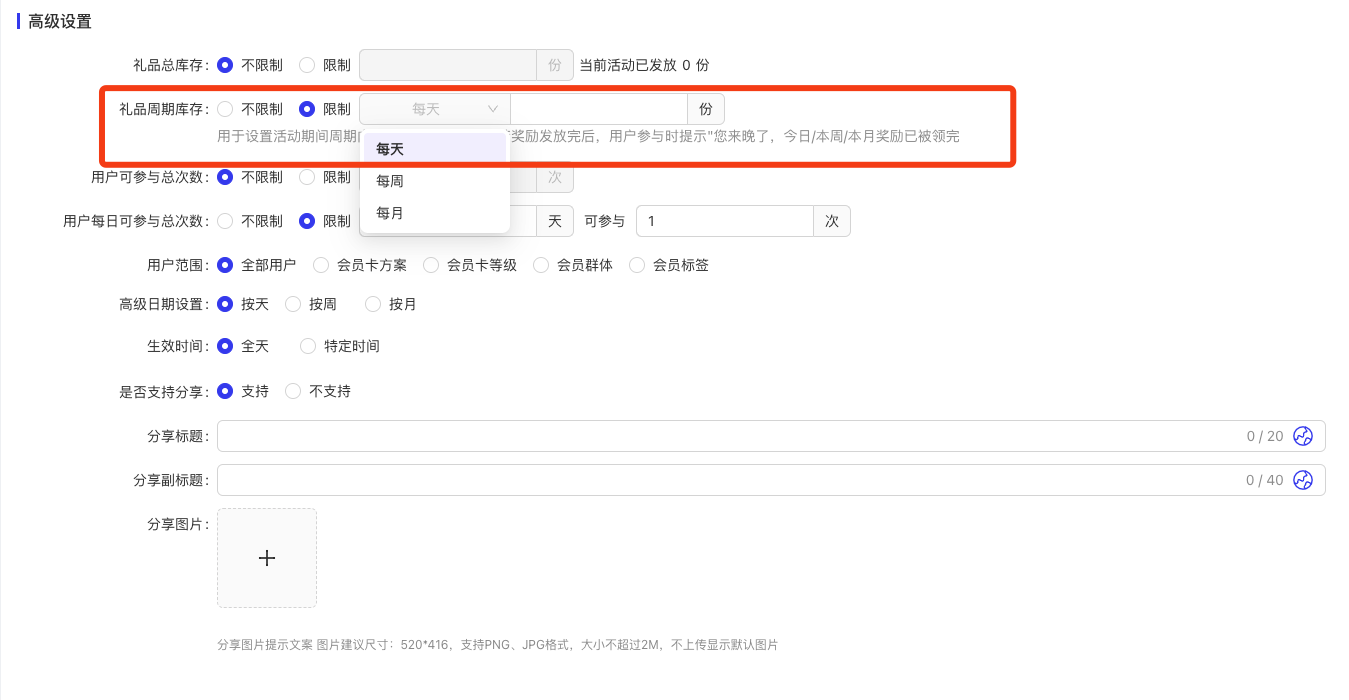Click the 礼品周期库存 quantity input field
The image size is (1349, 700).
pos(599,109)
